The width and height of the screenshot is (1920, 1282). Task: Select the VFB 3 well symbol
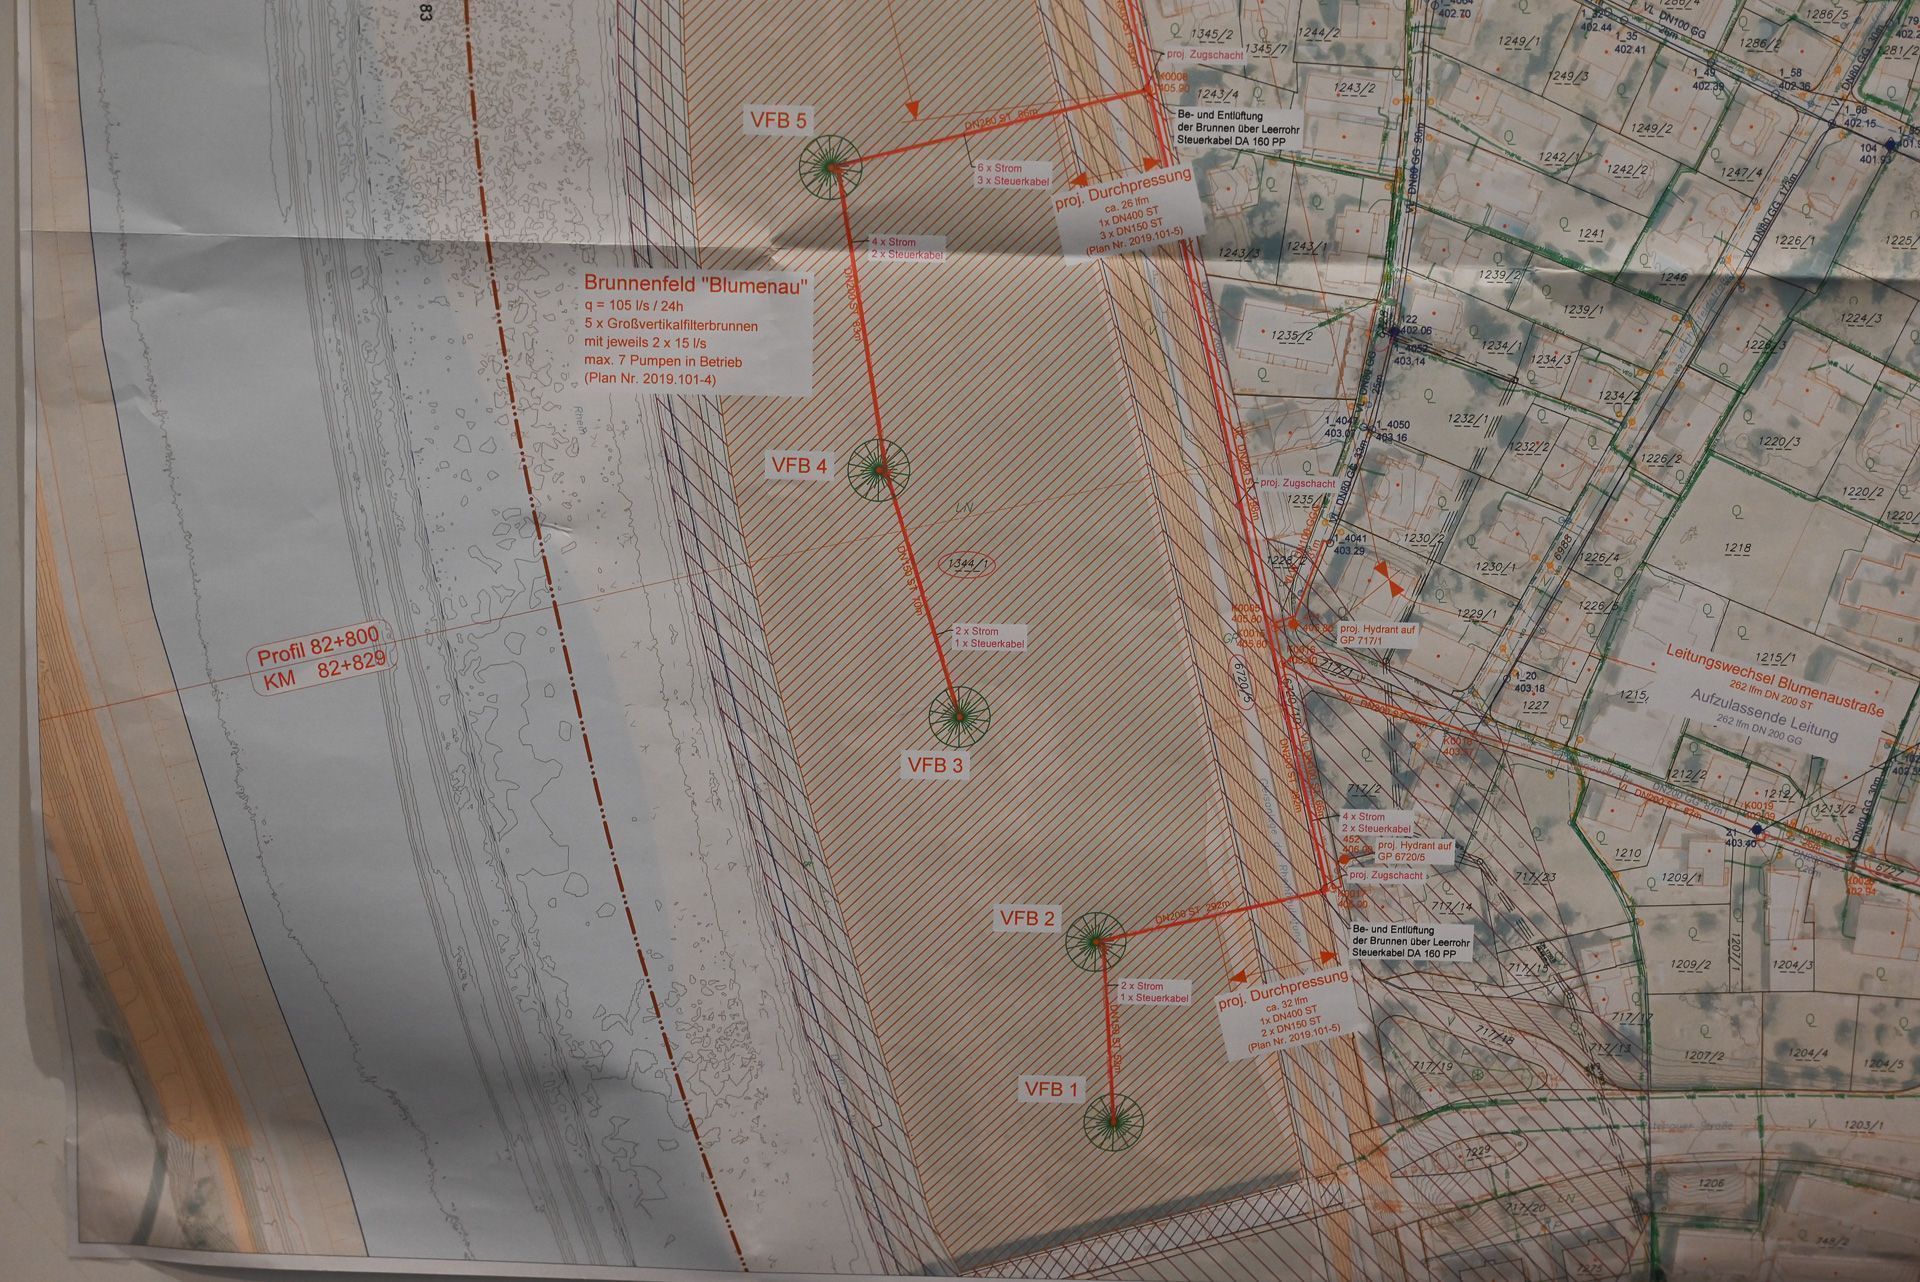click(959, 714)
